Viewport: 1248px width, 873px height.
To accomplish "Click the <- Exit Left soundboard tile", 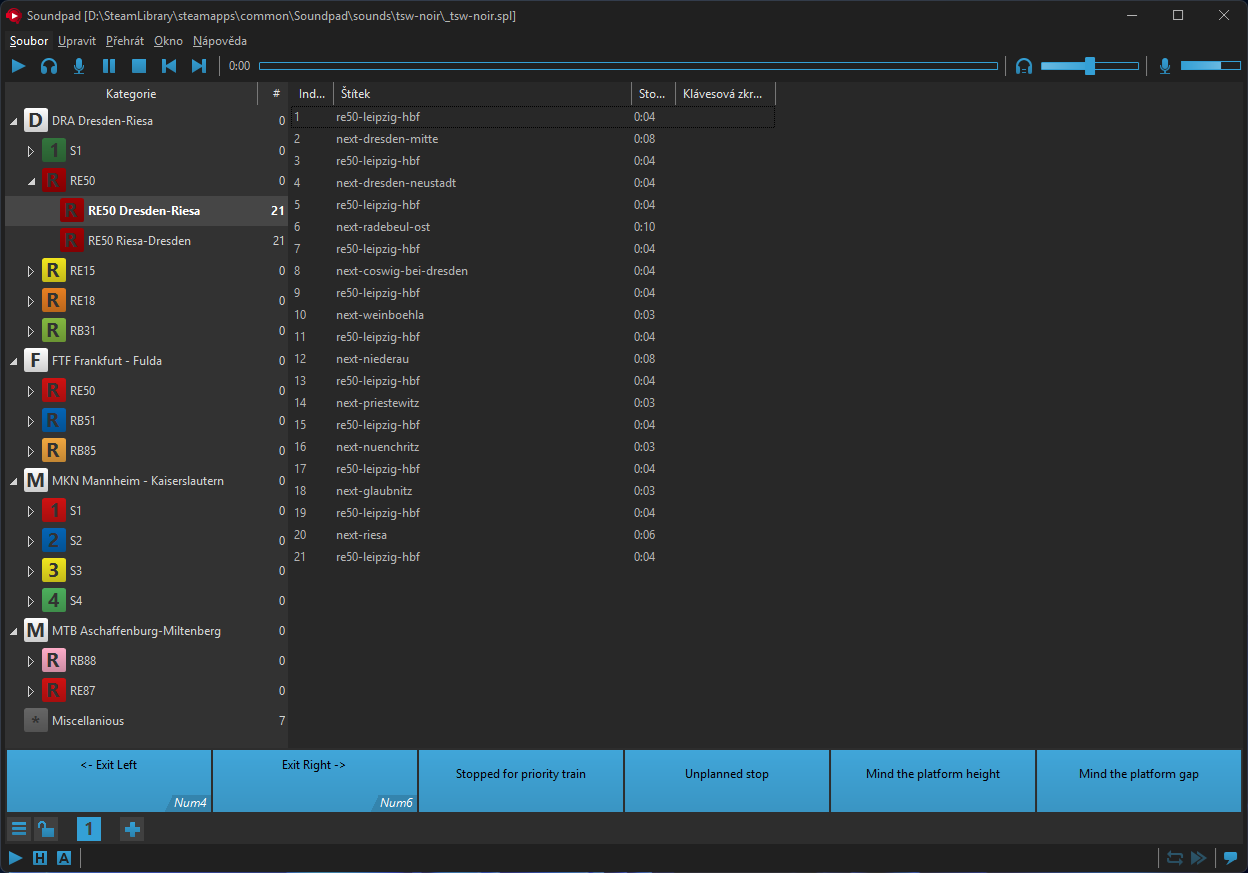I will coord(109,781).
